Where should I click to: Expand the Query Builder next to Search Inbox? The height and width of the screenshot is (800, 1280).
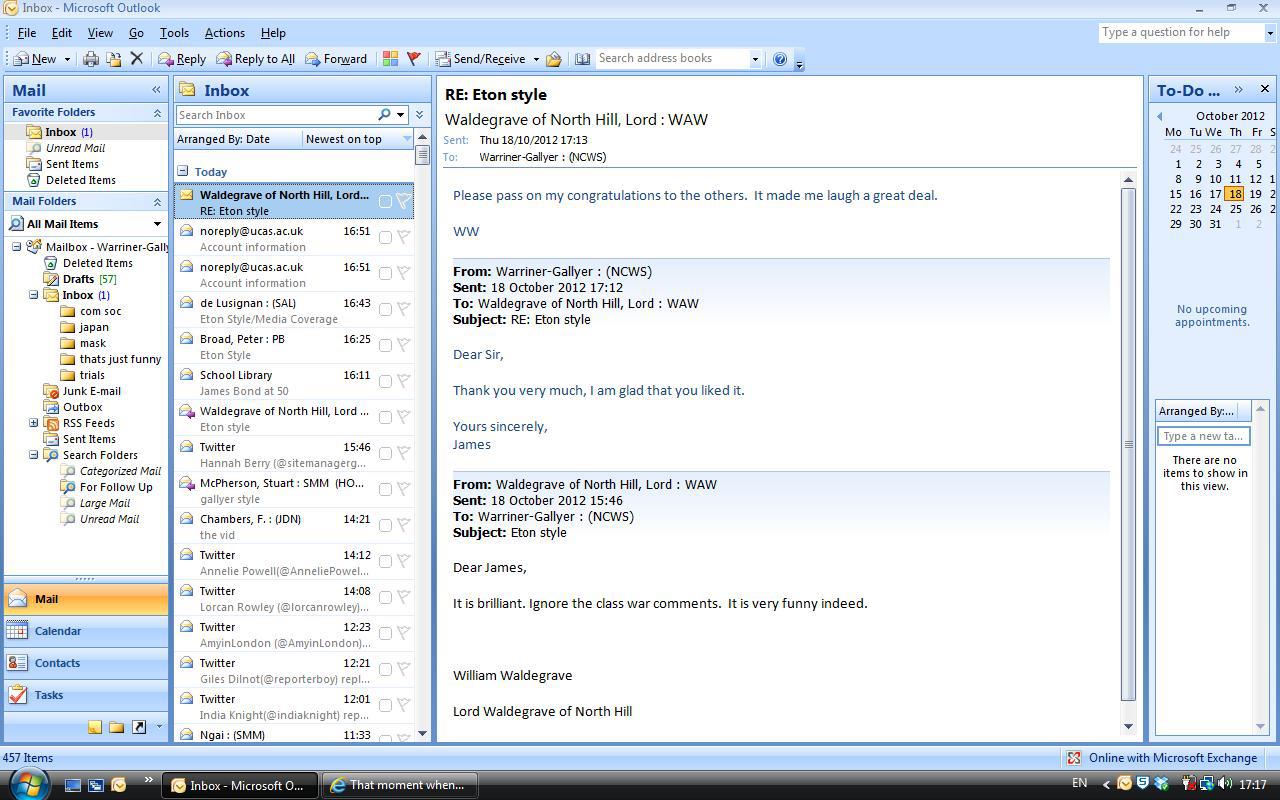pyautogui.click(x=420, y=115)
